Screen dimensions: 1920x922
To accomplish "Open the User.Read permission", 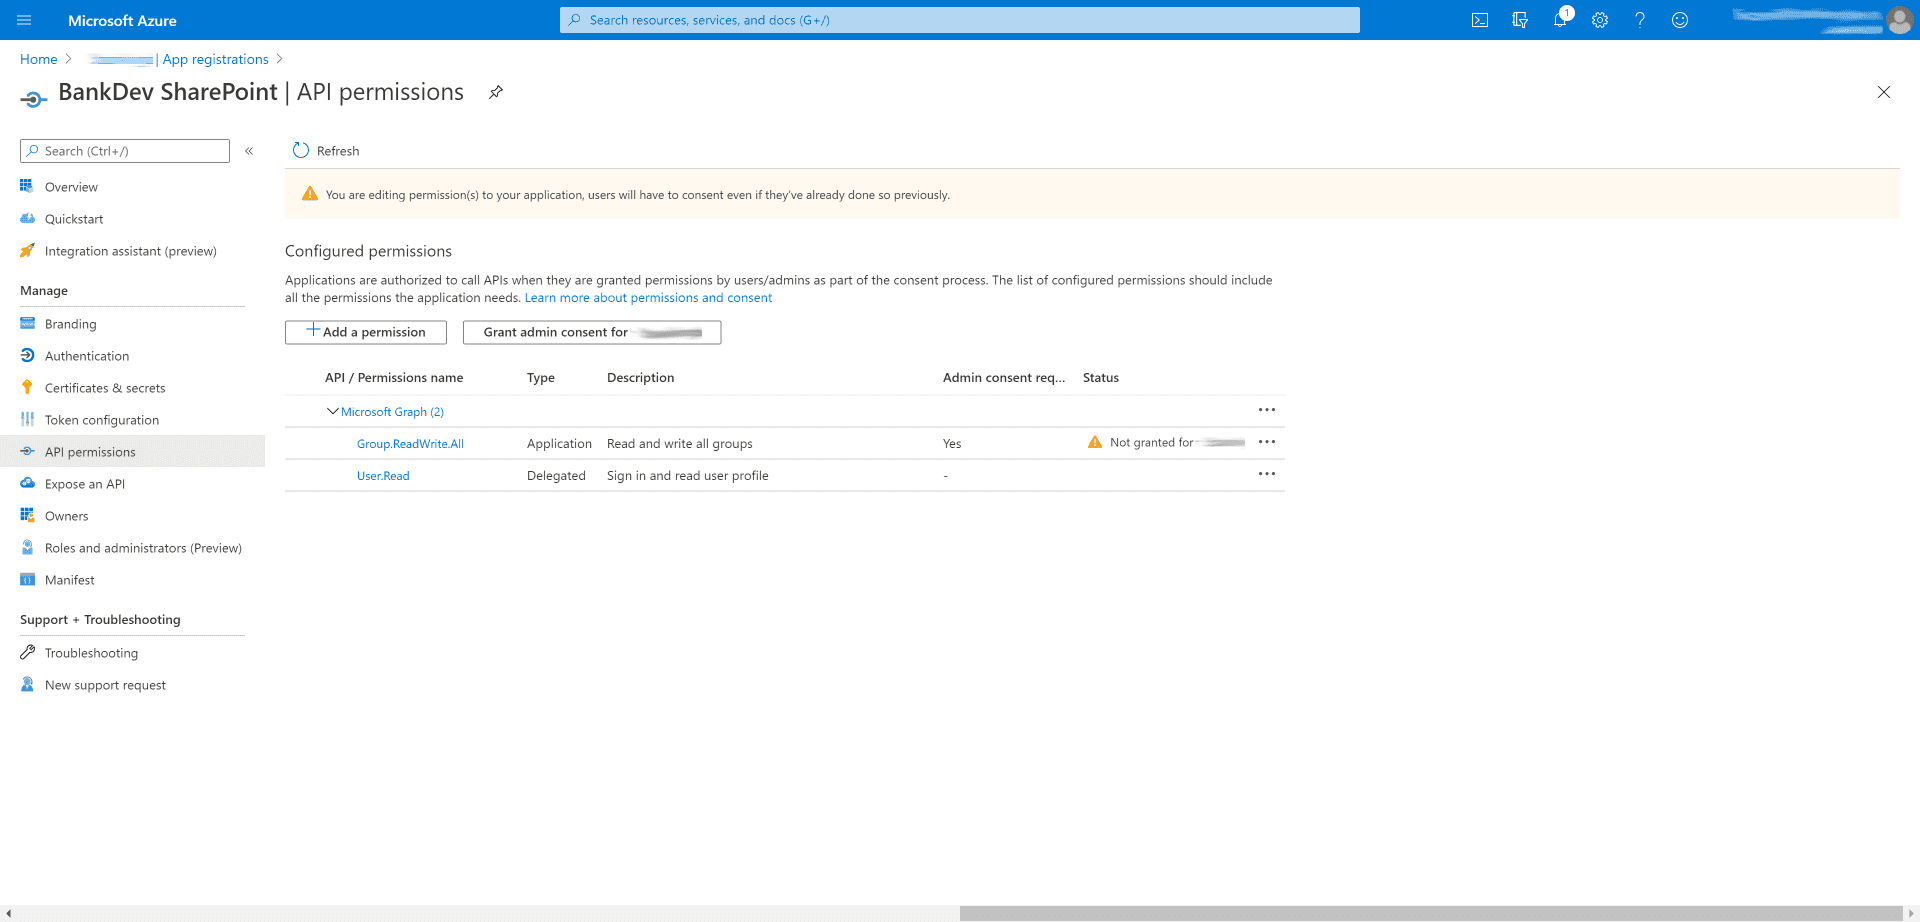I will point(383,476).
